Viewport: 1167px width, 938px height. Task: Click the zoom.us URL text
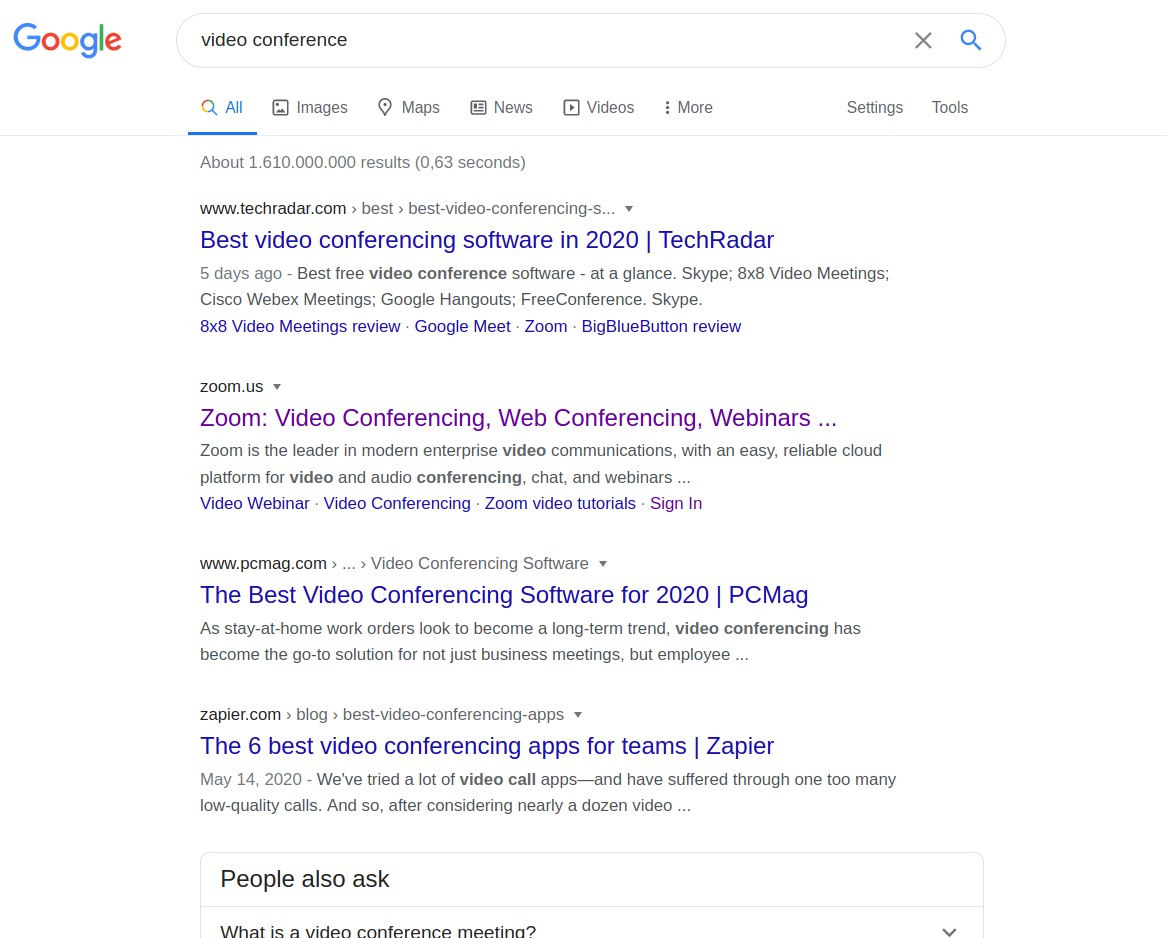(x=231, y=387)
